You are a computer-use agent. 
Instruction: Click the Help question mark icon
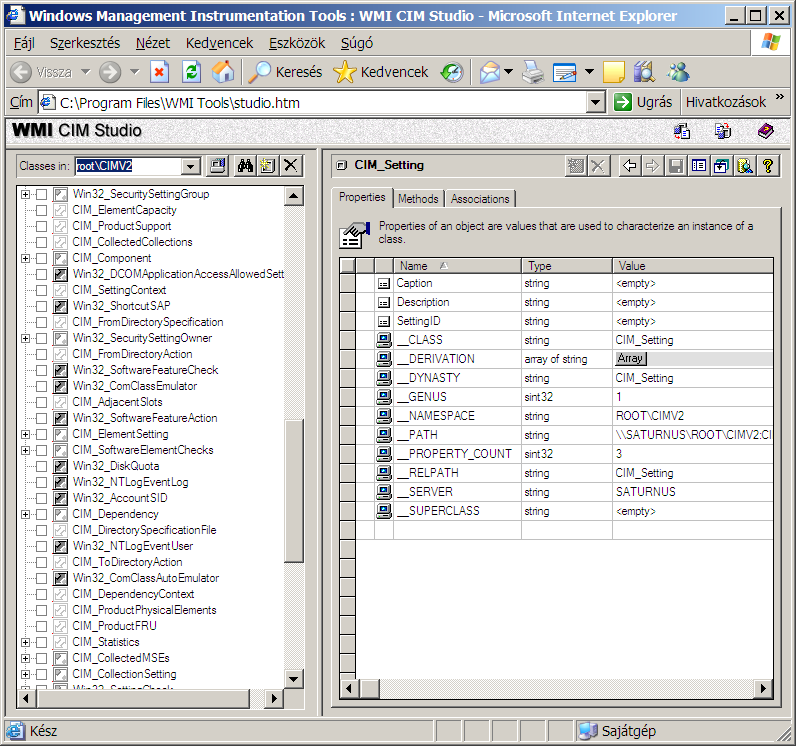[x=768, y=166]
